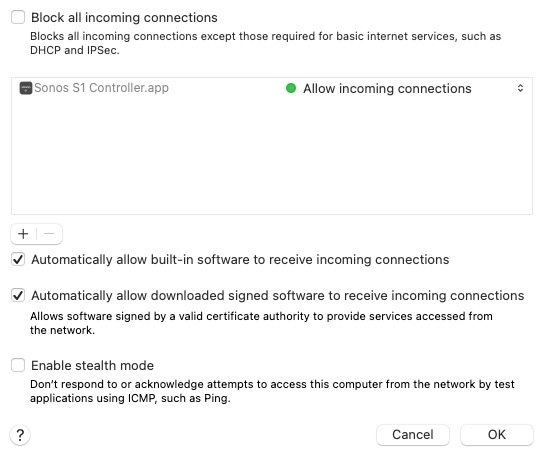Enable the Block all incoming connections checkbox
The height and width of the screenshot is (454, 541).
tap(18, 17)
